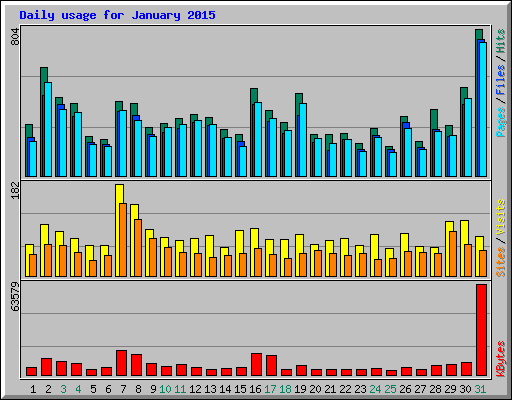Select the cyan Pages bar for day 19

tap(303, 140)
